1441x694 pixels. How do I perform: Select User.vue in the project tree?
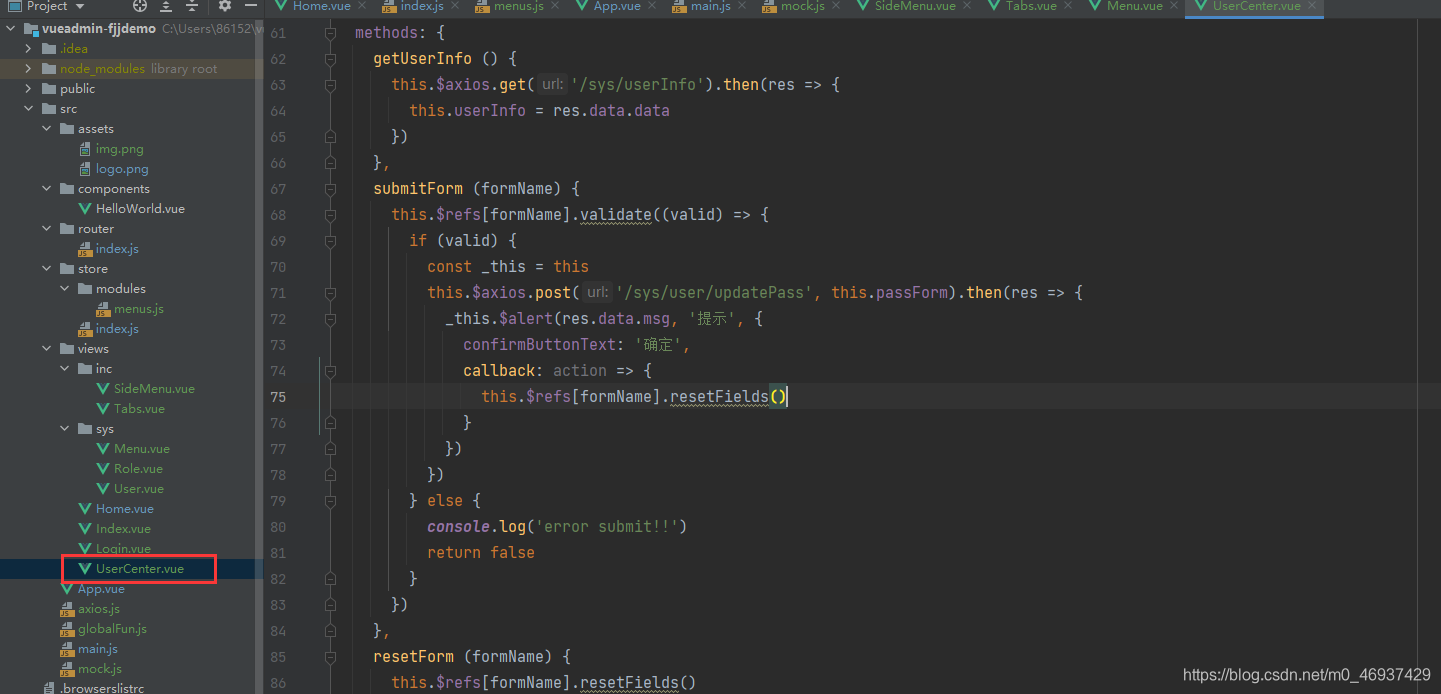tap(138, 489)
